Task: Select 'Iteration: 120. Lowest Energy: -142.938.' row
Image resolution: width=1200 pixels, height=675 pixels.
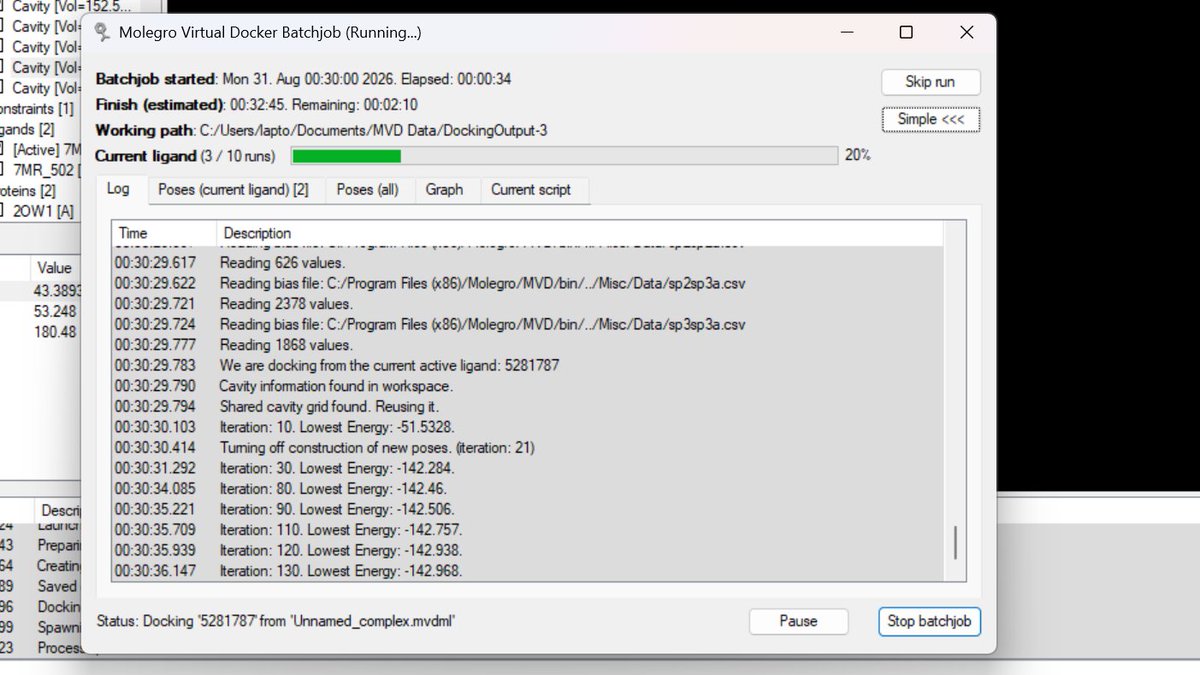Action: (526, 550)
